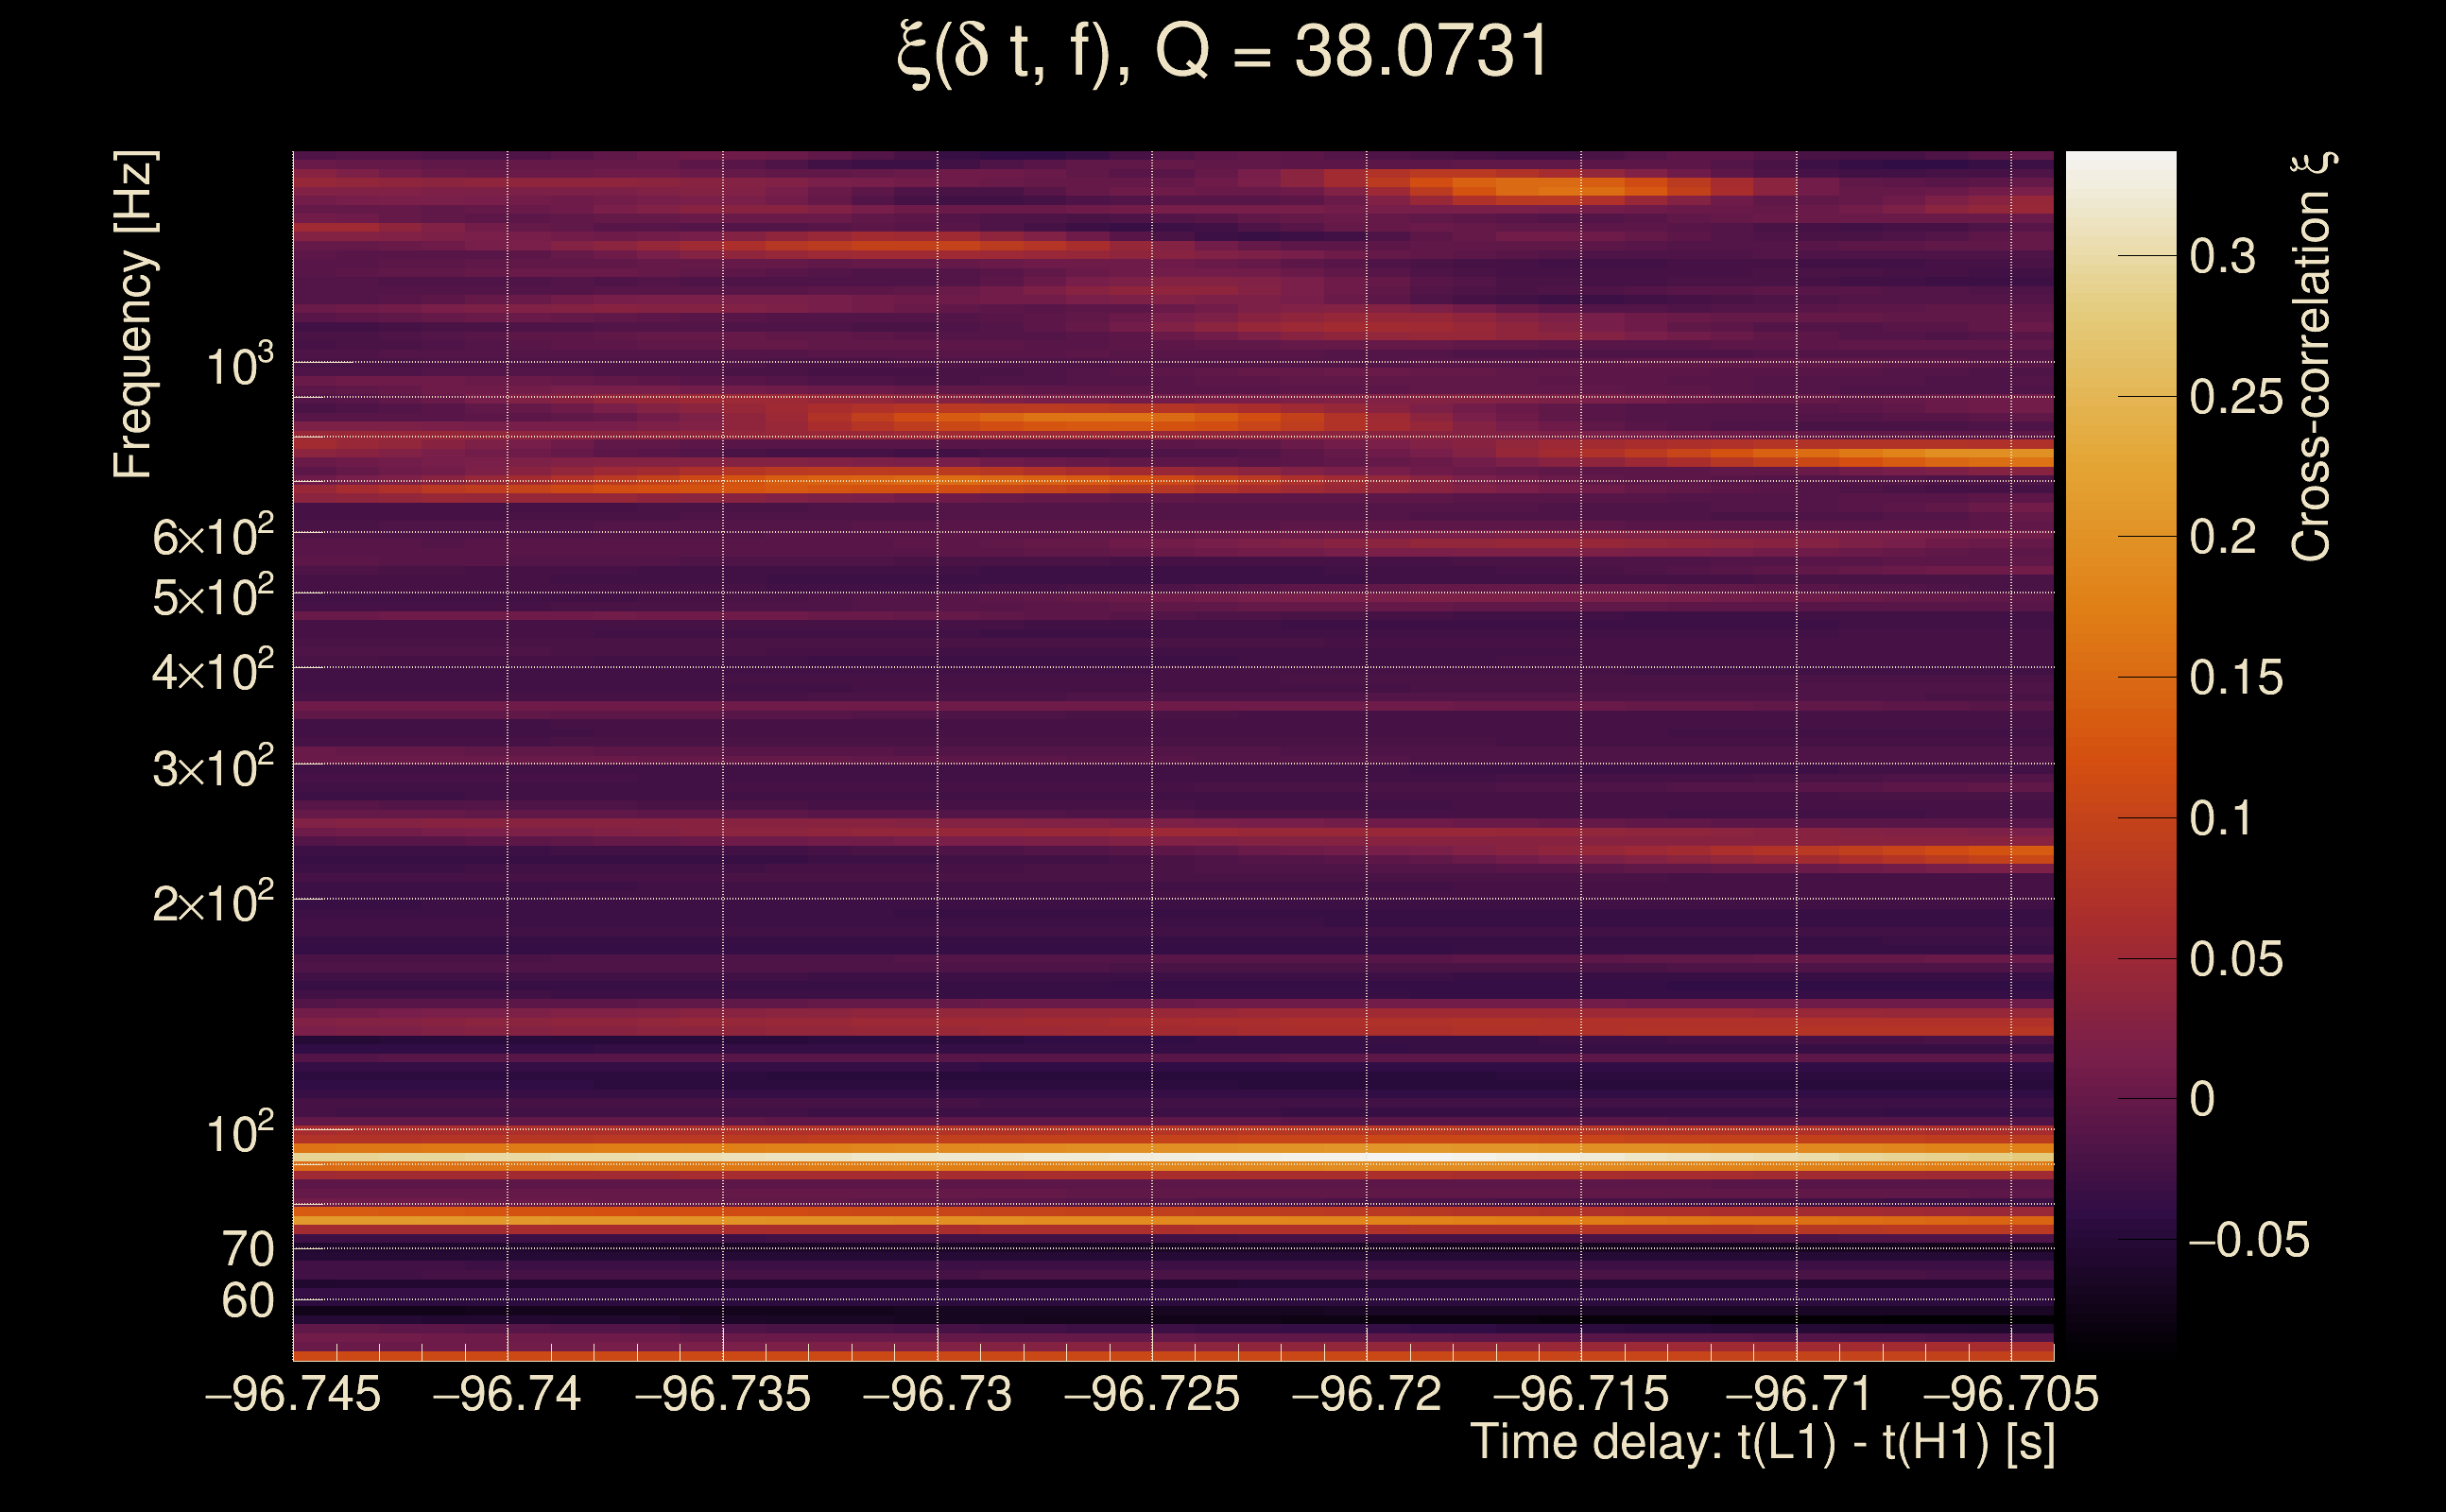Click the 0.3 tick on the colorbar
Image resolution: width=2446 pixels, height=1512 pixels.
click(x=2222, y=257)
